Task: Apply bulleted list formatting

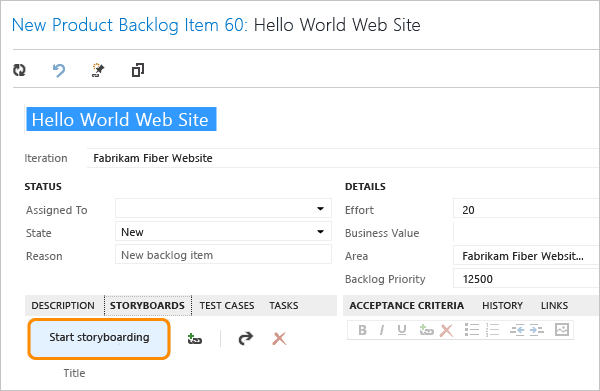Action: (x=471, y=330)
